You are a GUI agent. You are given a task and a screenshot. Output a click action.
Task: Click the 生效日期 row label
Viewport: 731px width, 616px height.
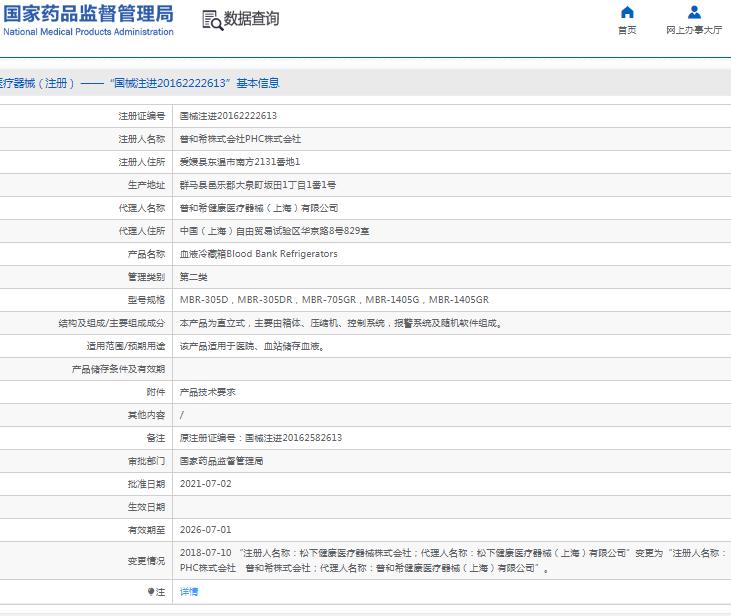(146, 507)
